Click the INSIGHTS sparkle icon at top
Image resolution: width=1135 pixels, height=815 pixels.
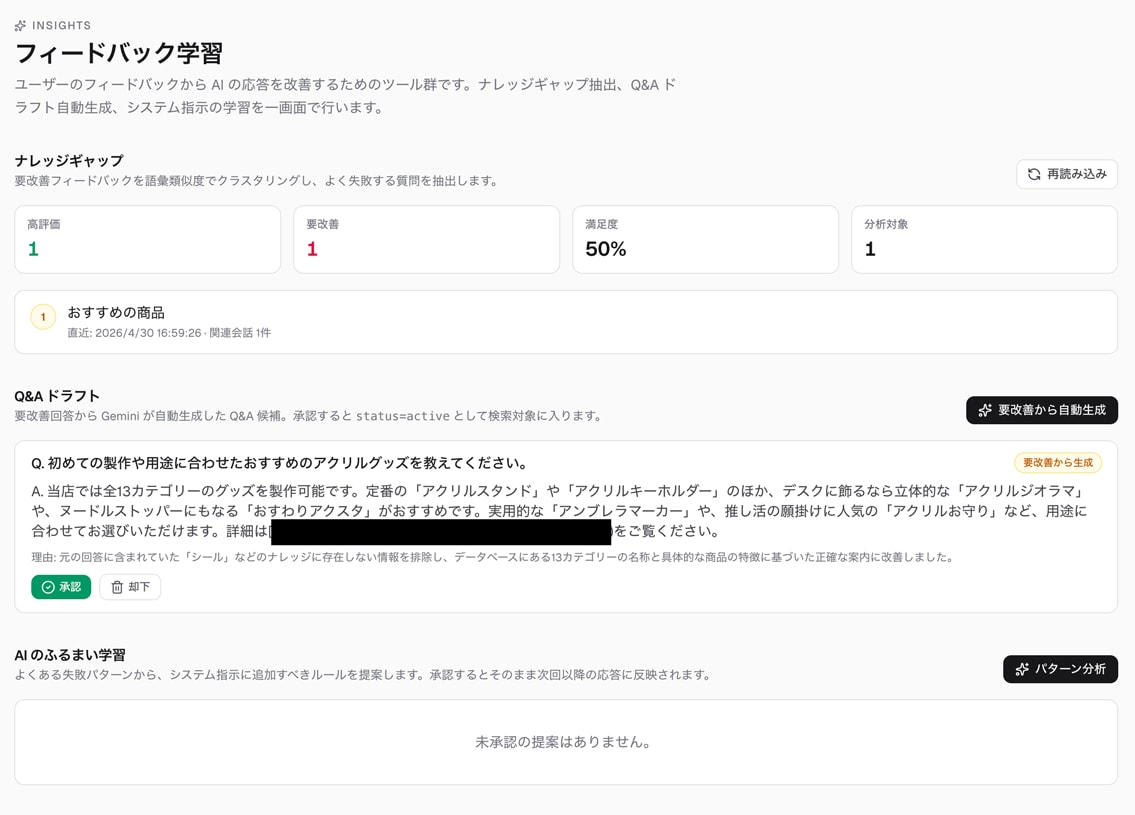pos(20,25)
